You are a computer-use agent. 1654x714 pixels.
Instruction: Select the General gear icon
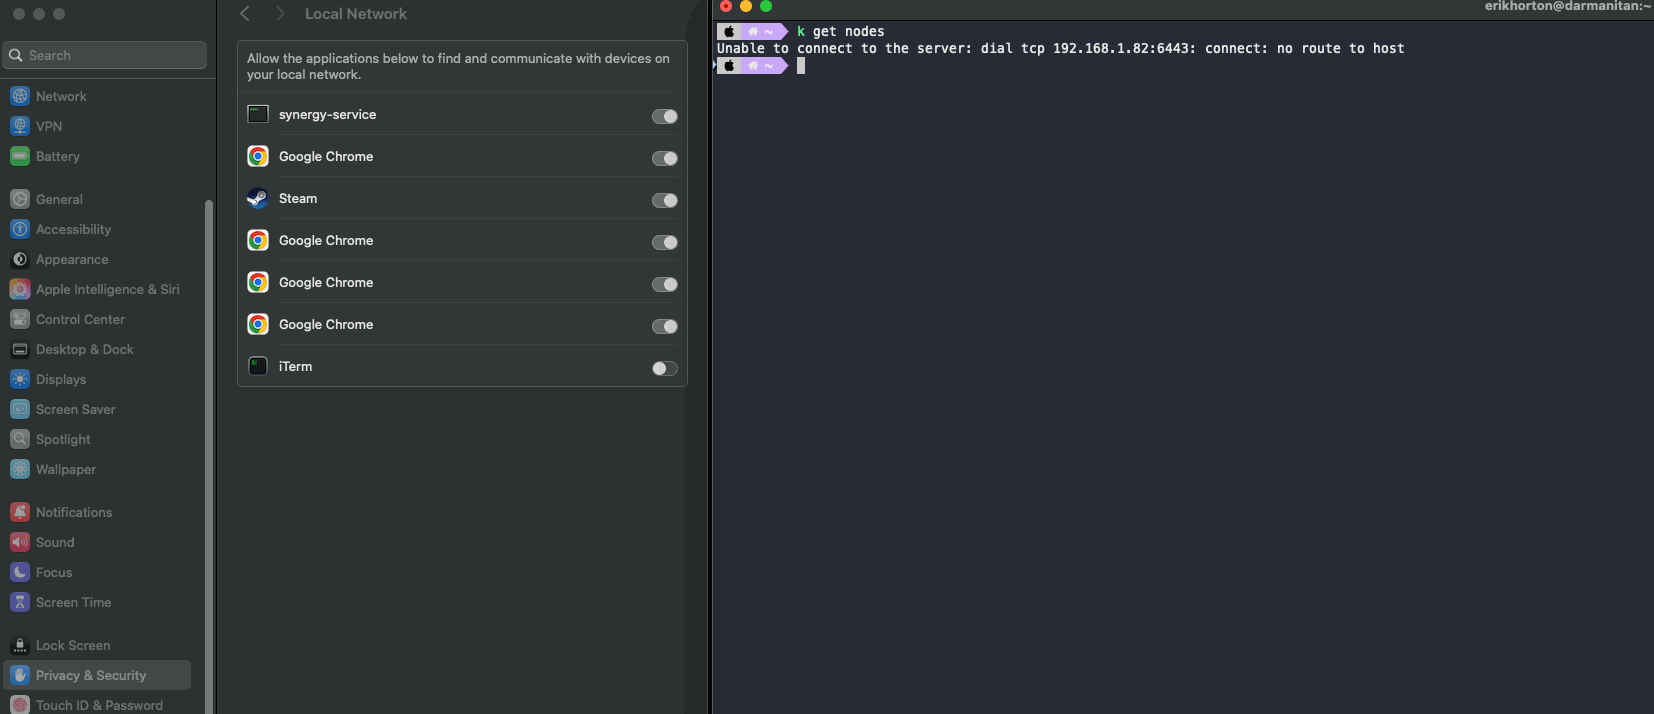pyautogui.click(x=20, y=199)
